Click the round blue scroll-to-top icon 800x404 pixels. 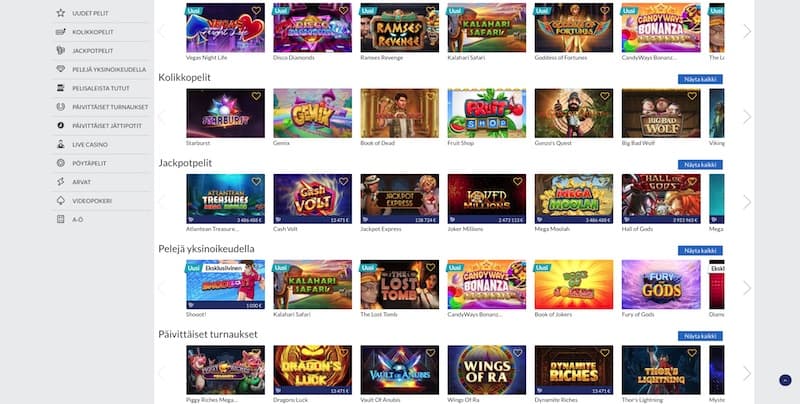click(785, 380)
